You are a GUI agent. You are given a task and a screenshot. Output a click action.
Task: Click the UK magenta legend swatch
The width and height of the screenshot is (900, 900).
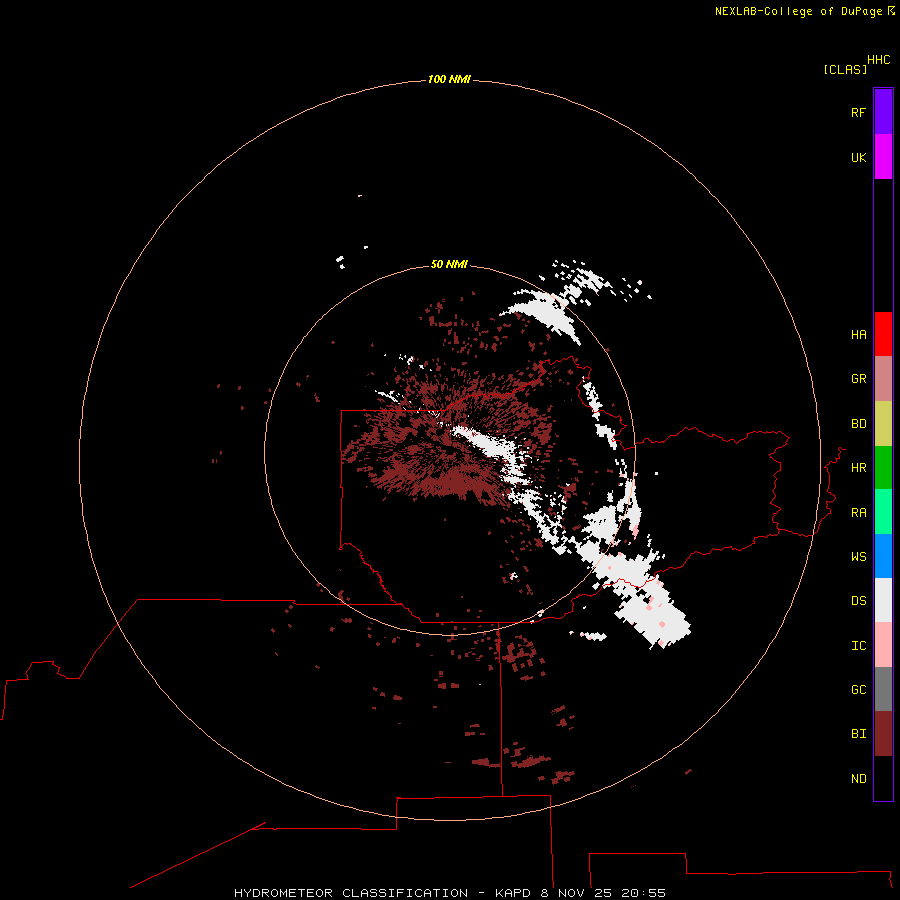pos(883,157)
